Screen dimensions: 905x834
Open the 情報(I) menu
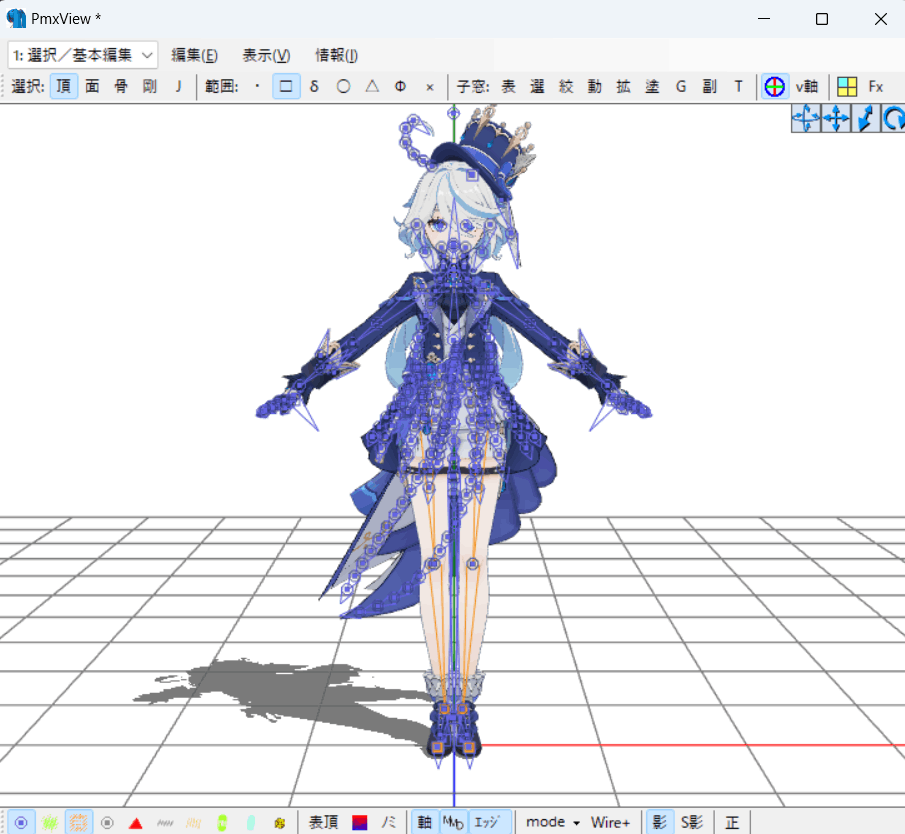coord(336,55)
